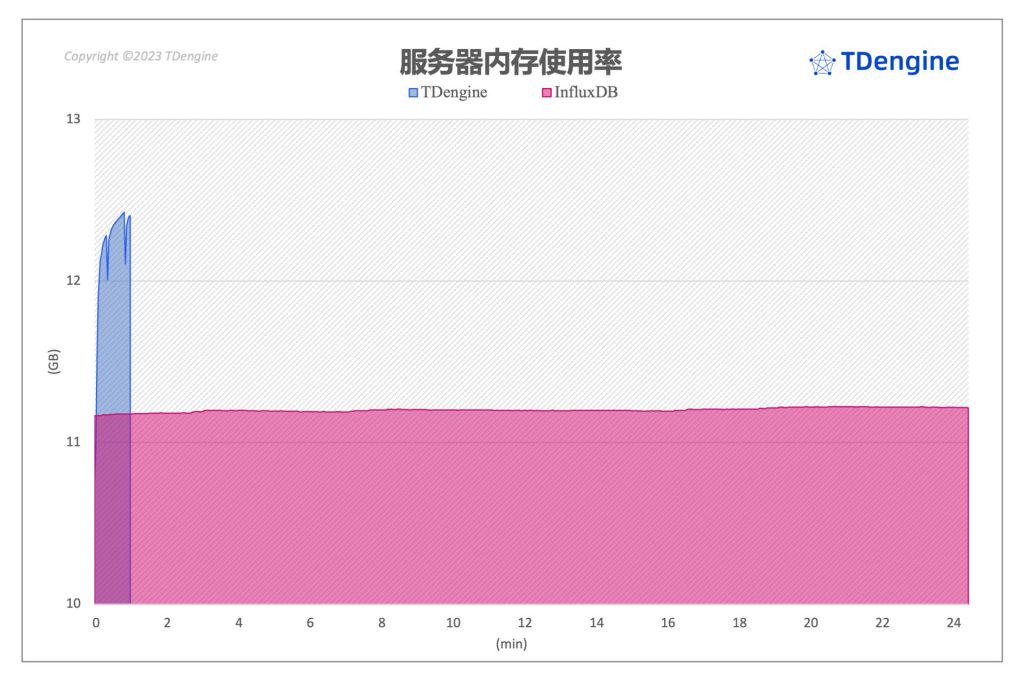This screenshot has width=1024, height=682.
Task: Select the TDengine legend label text
Action: tap(454, 94)
